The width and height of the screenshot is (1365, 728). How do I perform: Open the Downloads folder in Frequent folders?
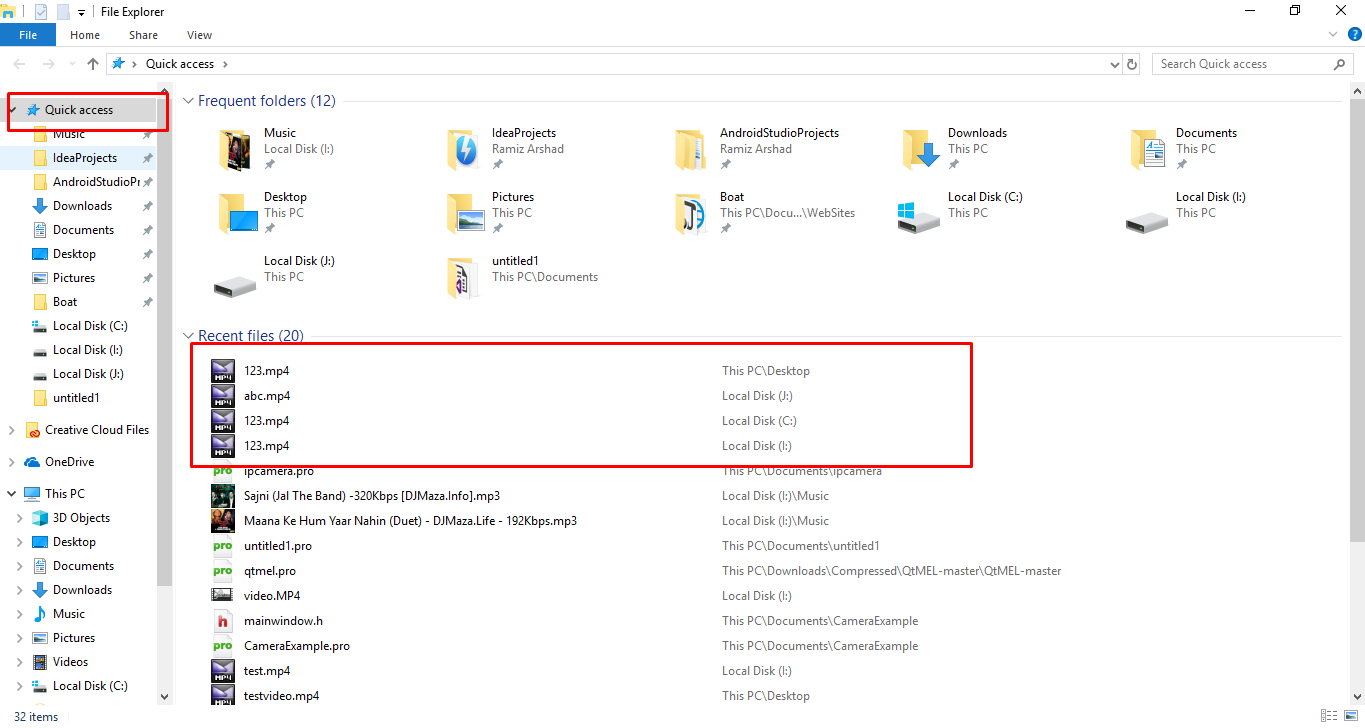tap(920, 149)
